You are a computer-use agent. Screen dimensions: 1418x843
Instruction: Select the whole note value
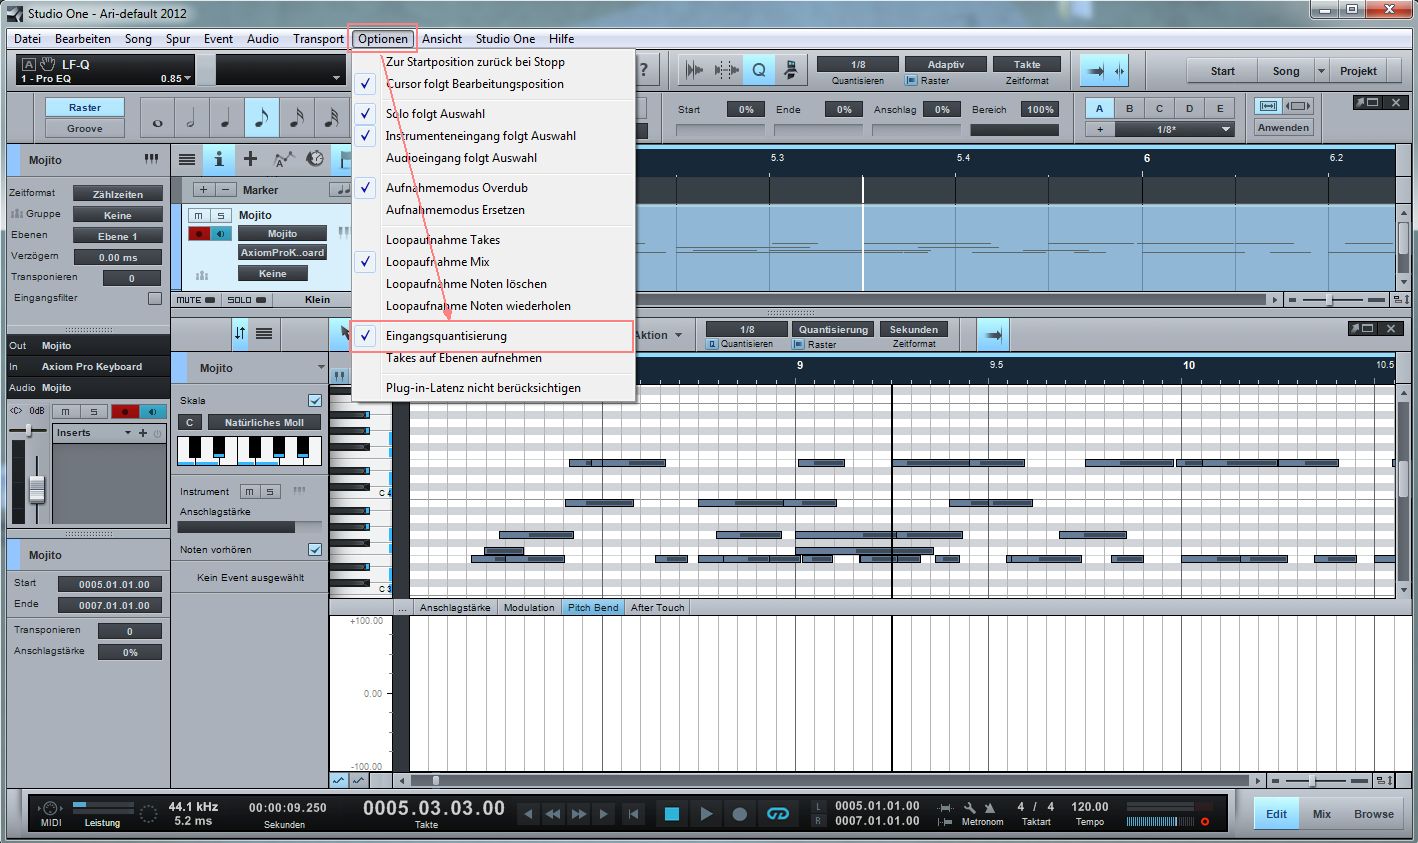[157, 119]
